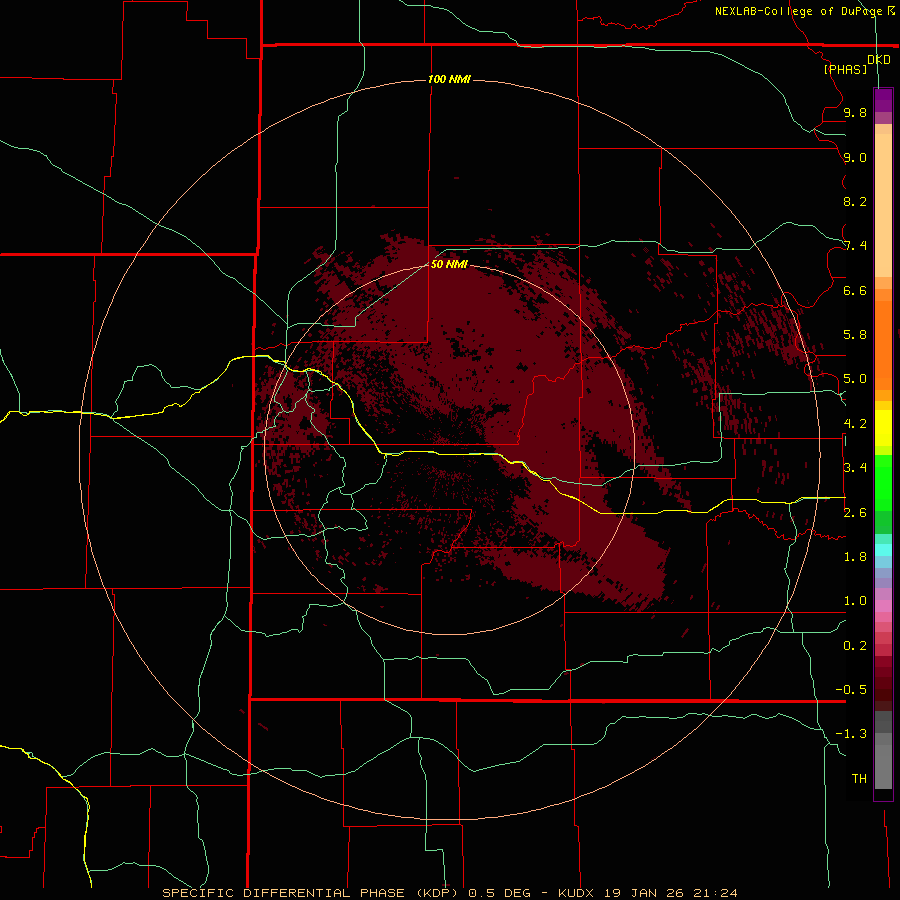Click the yellow segment of the colorbar
Viewport: 900px width, 900px height.
point(883,428)
